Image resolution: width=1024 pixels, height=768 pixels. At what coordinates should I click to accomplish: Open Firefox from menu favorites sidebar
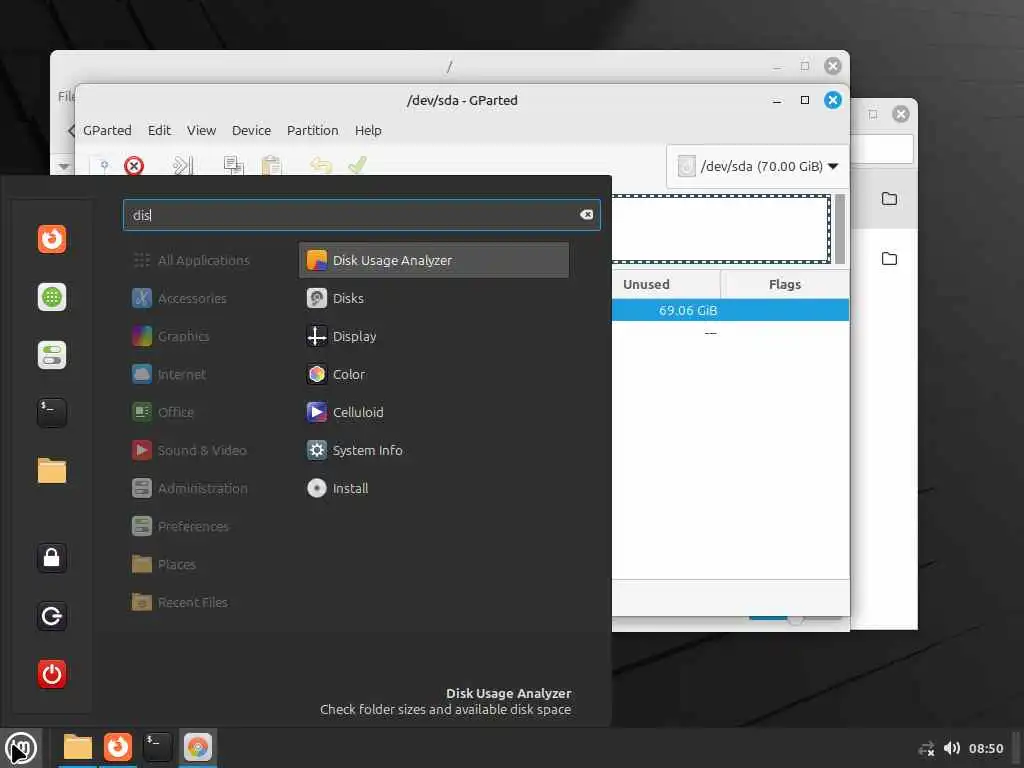(x=52, y=239)
